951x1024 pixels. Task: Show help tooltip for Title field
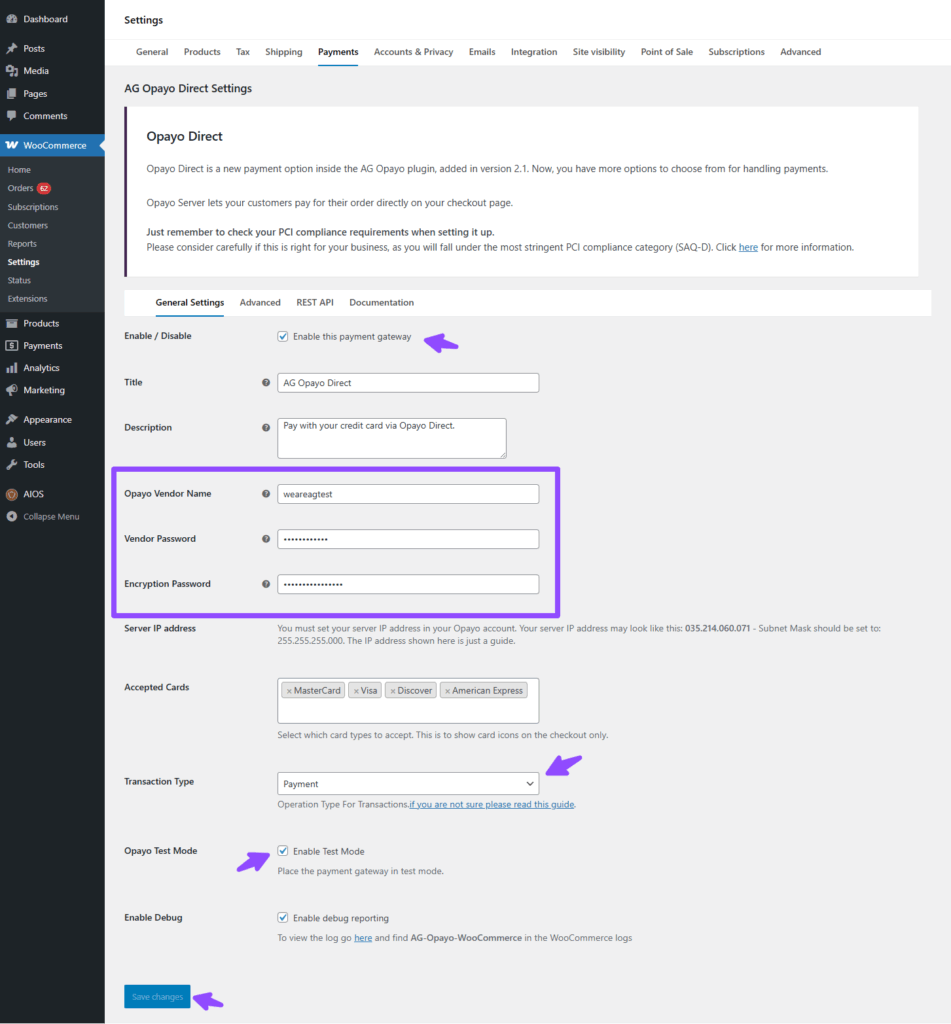point(266,383)
